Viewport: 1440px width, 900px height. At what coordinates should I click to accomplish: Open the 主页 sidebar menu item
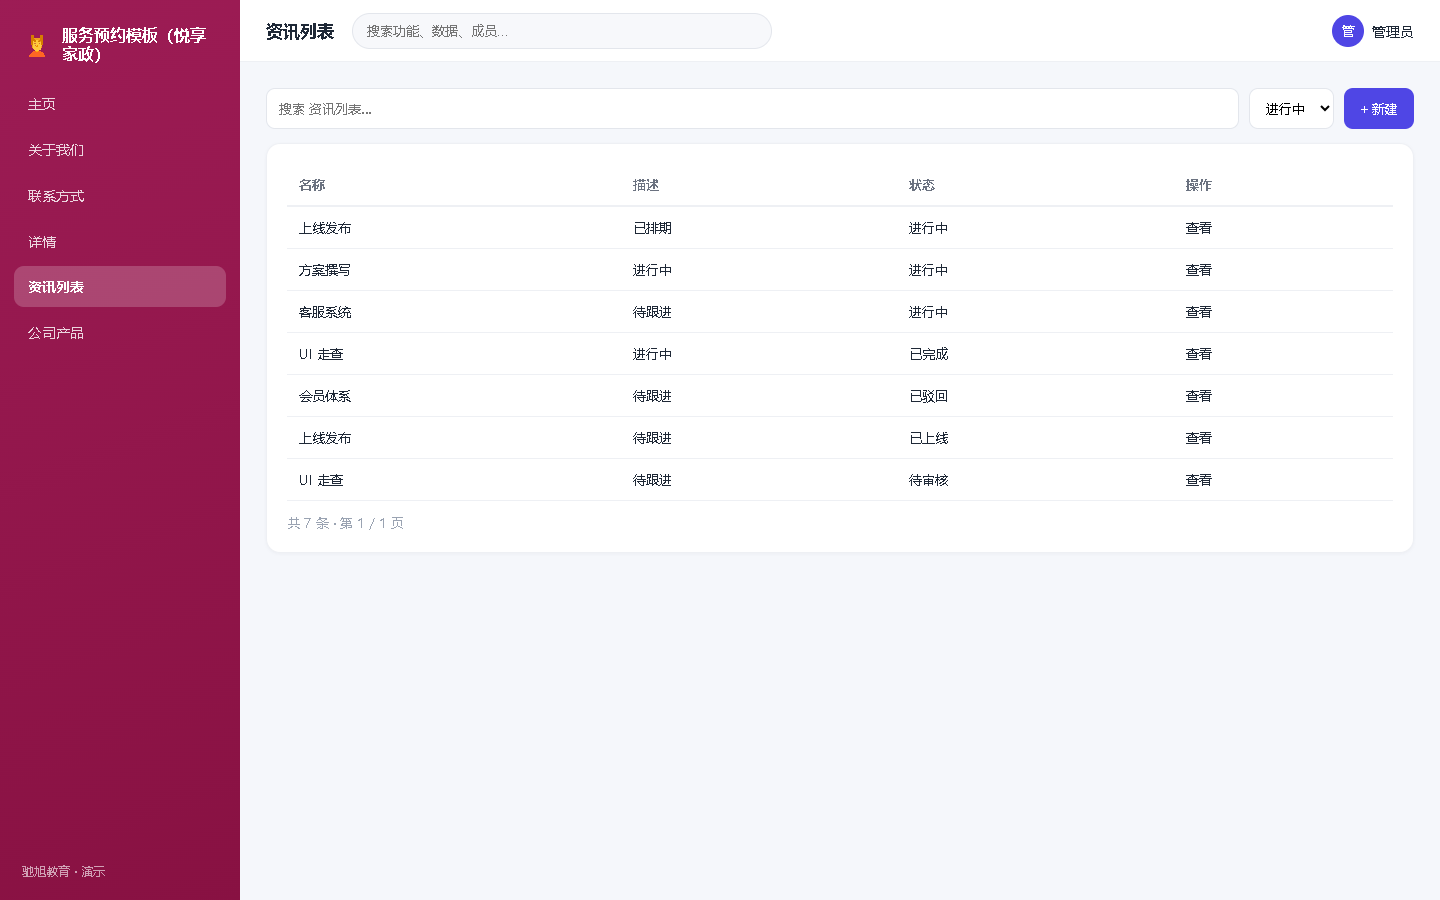coord(120,104)
